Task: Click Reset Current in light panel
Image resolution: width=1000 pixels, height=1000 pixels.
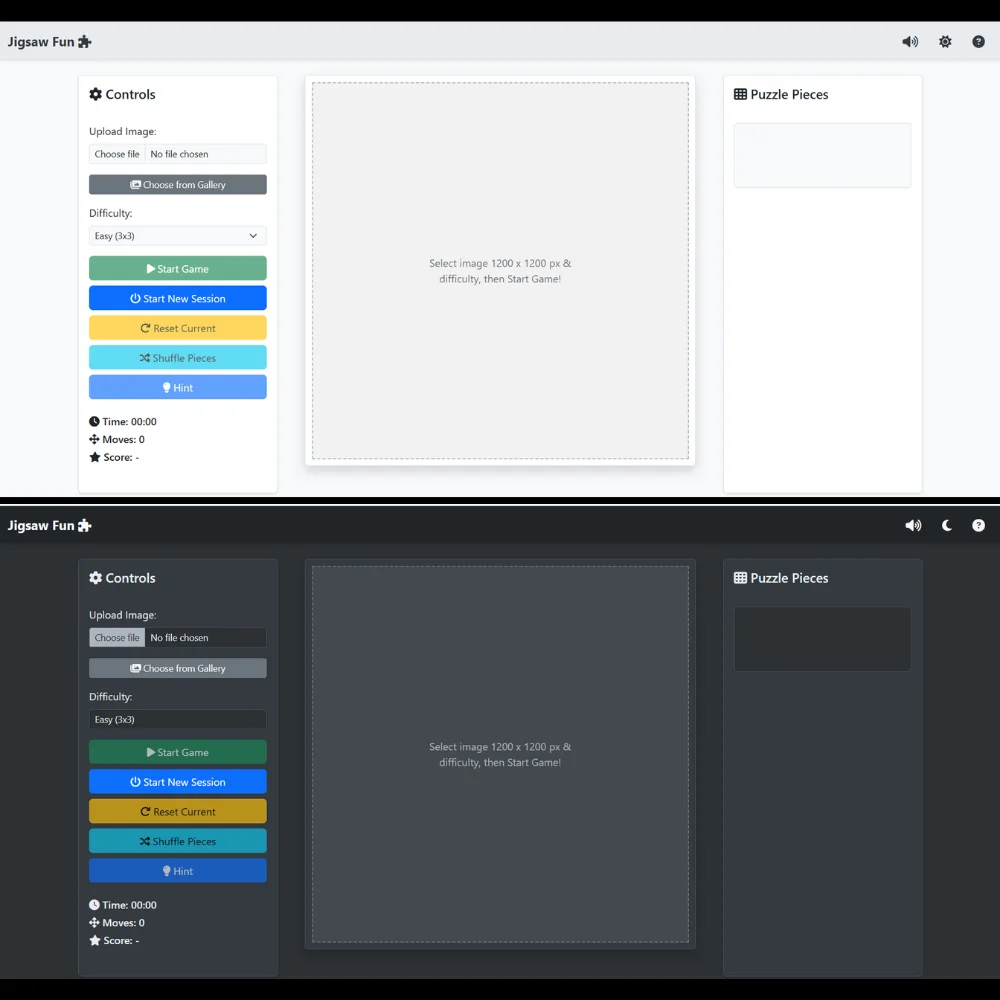Action: point(178,328)
